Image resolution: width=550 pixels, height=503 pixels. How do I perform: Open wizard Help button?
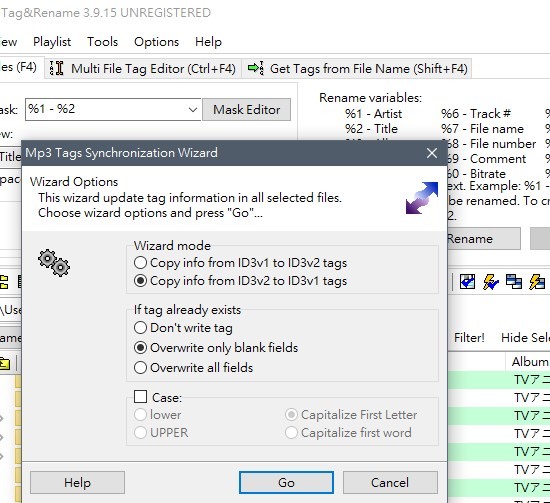[77, 483]
